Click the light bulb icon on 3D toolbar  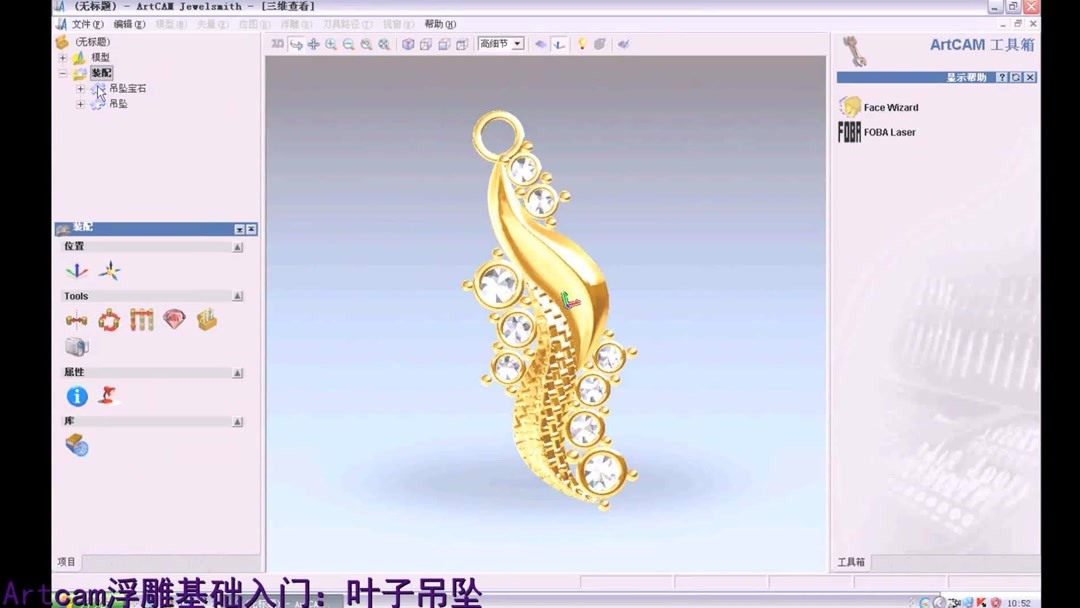click(x=584, y=44)
